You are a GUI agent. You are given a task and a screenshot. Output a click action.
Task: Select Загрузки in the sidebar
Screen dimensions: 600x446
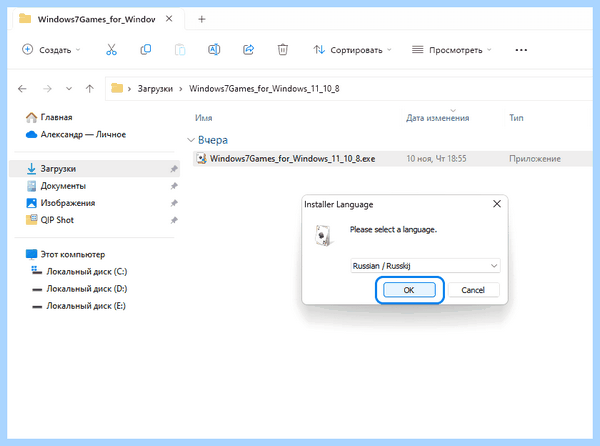coord(95,169)
